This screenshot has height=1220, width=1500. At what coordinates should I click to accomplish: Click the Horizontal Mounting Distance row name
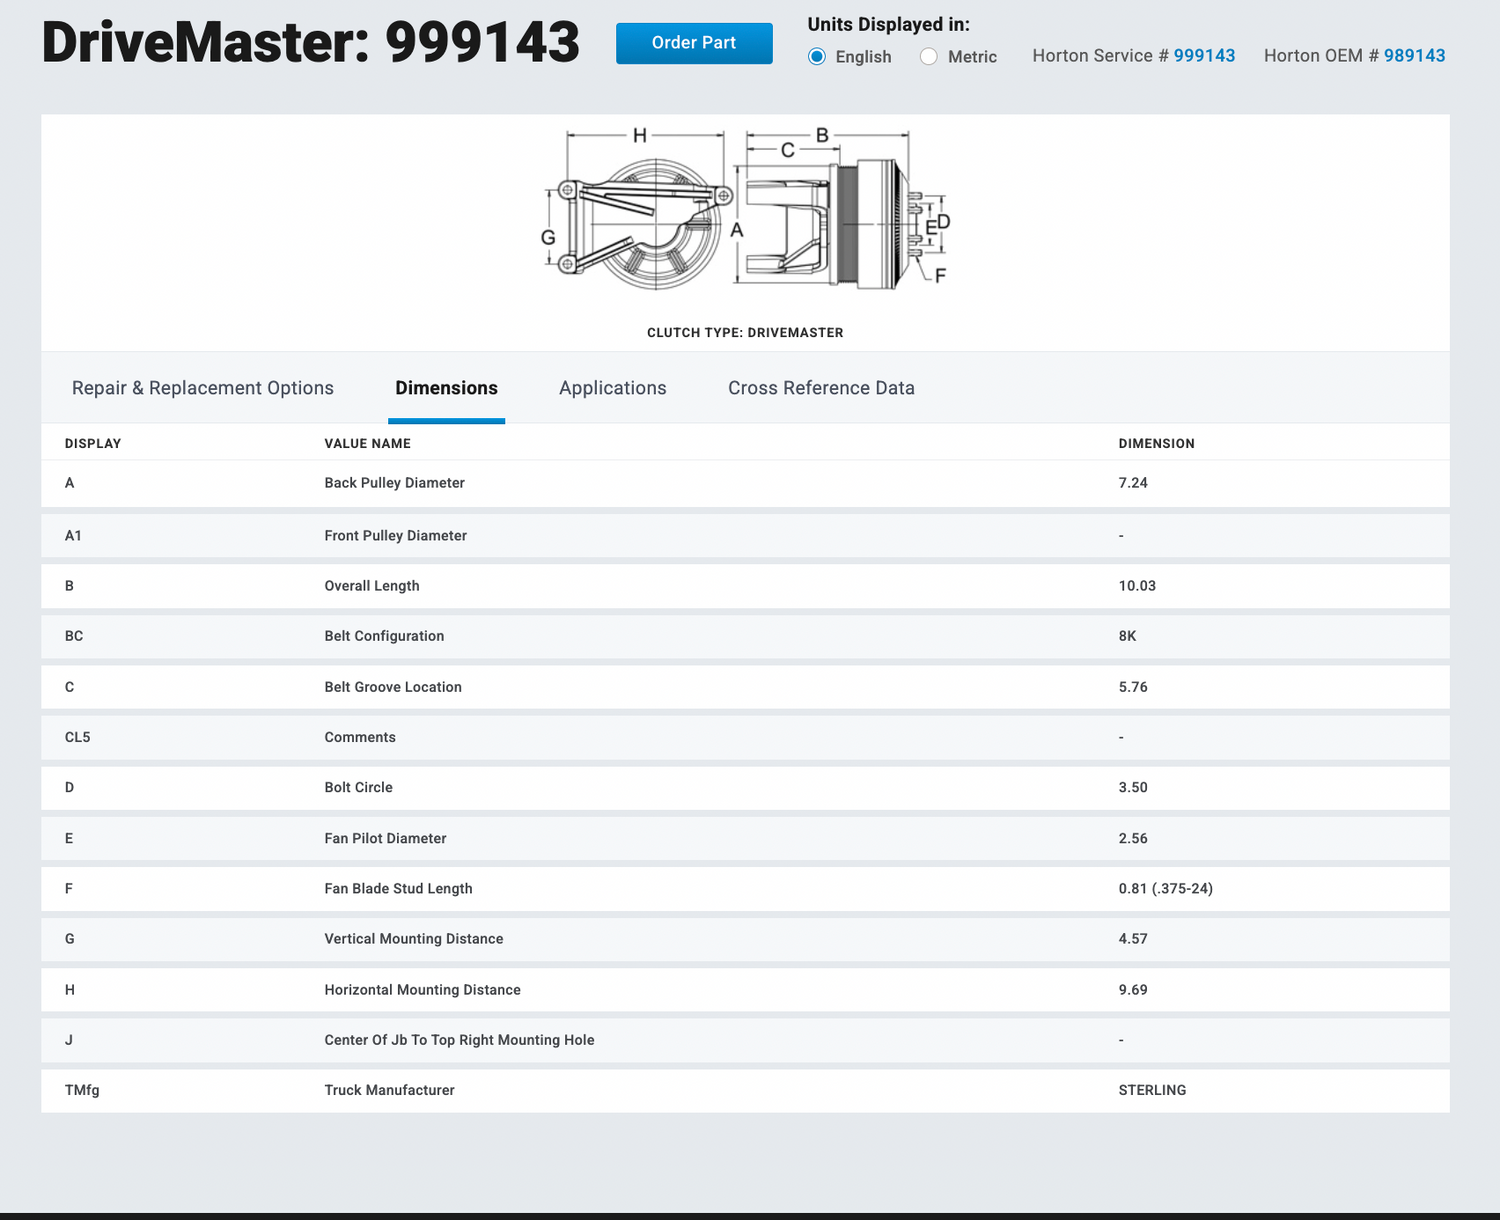tap(423, 990)
